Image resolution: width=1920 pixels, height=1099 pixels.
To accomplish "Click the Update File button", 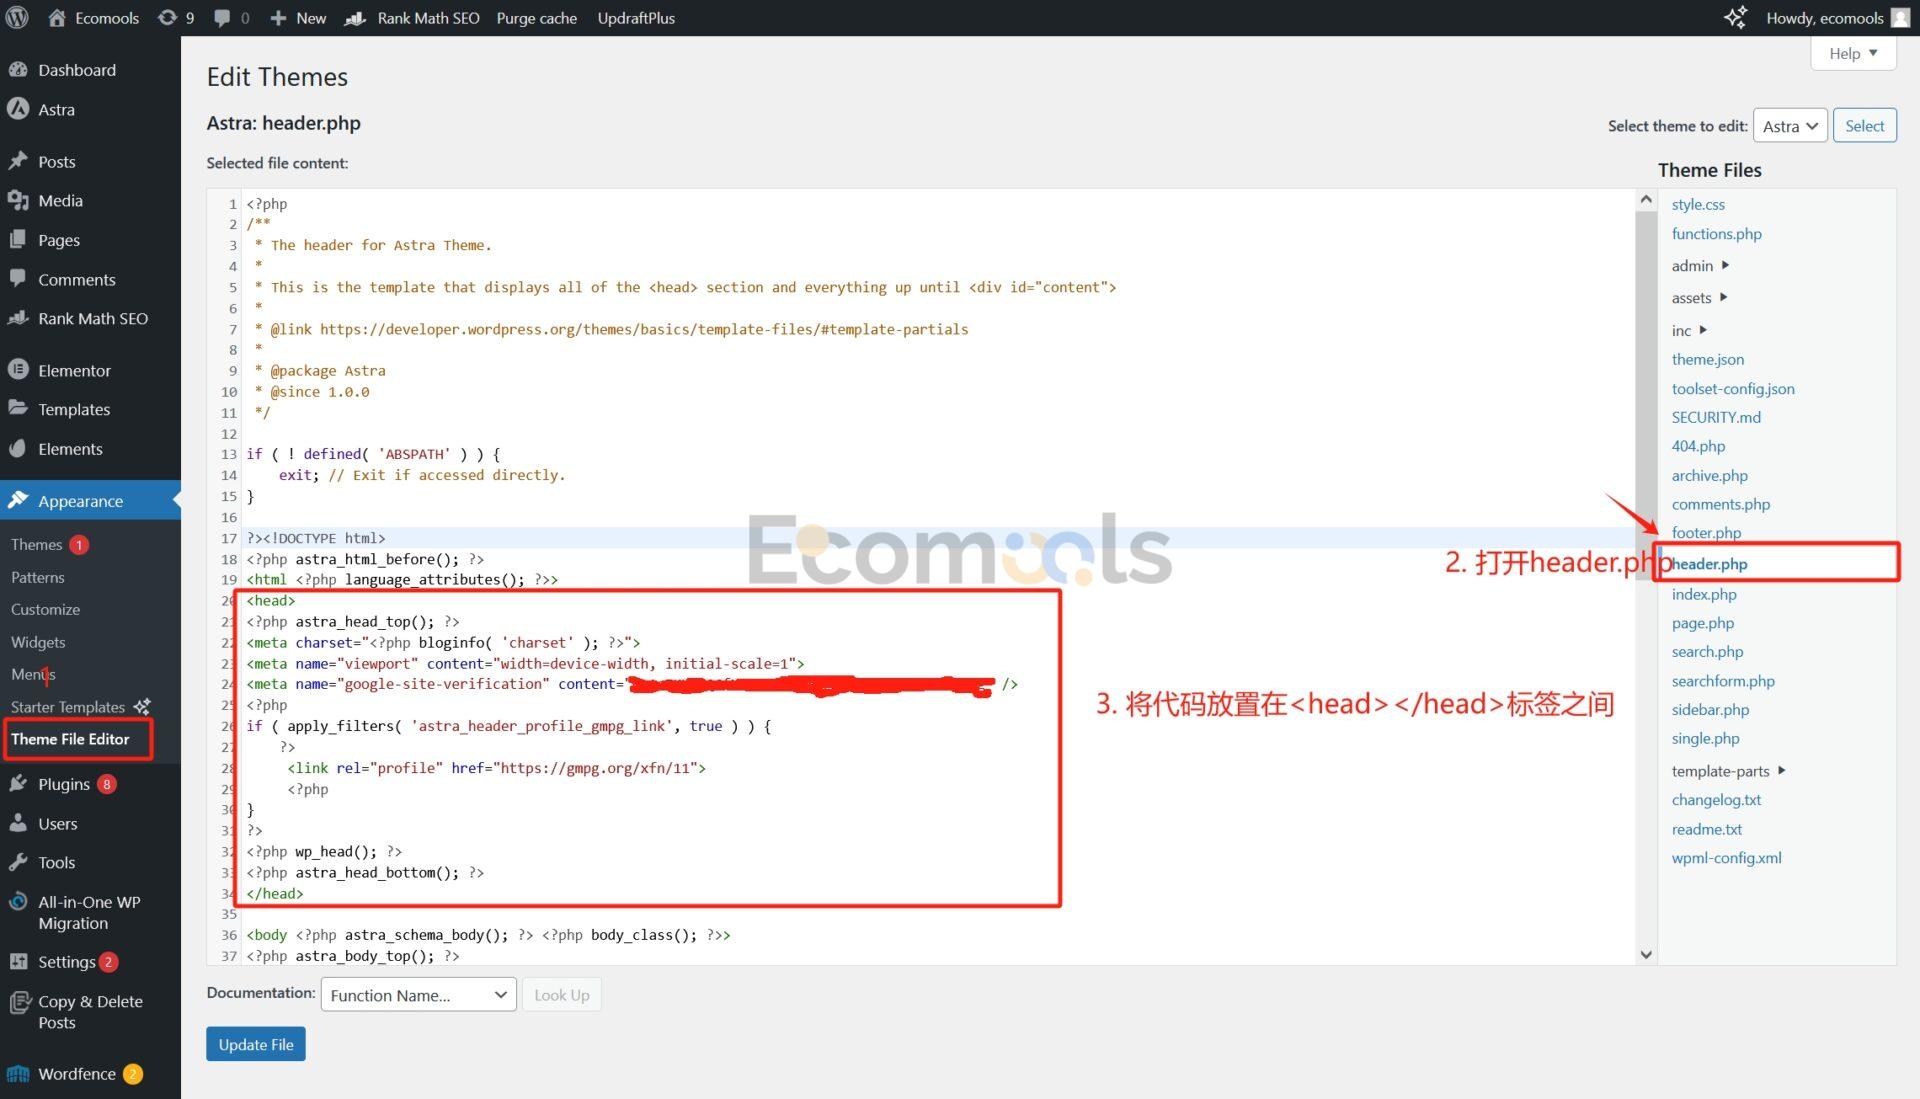I will pos(256,1044).
